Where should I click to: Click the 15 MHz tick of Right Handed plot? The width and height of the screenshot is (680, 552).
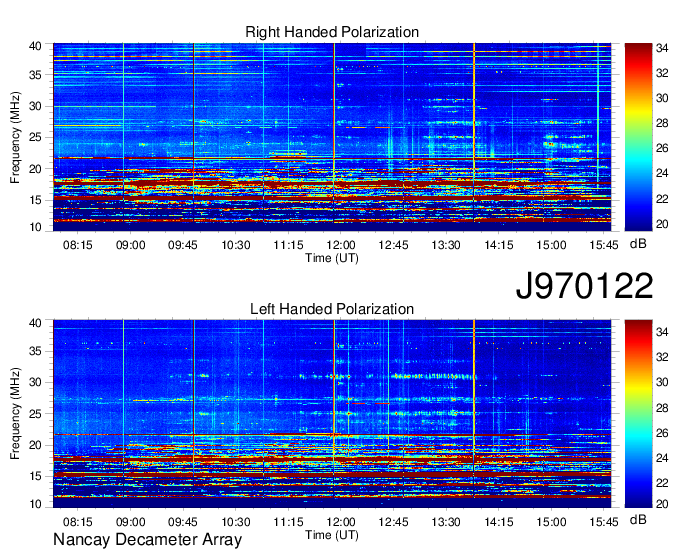point(35,200)
